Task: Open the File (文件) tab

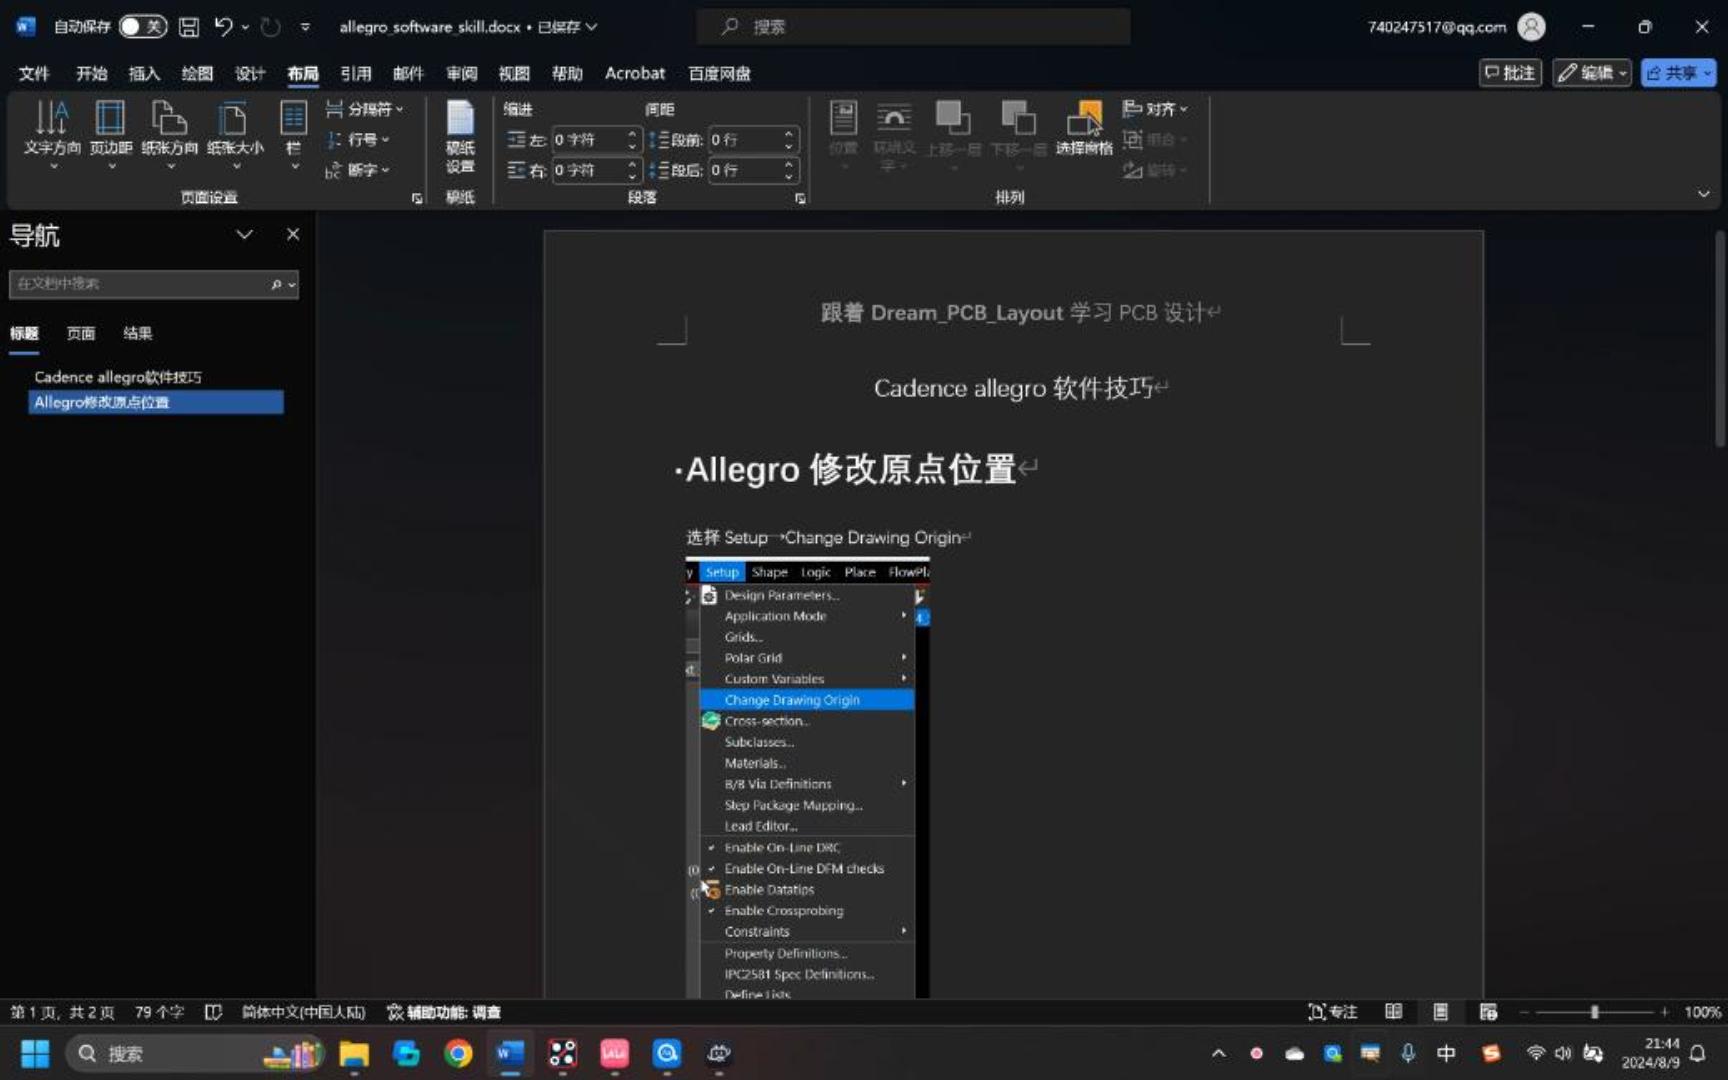Action: coord(34,73)
